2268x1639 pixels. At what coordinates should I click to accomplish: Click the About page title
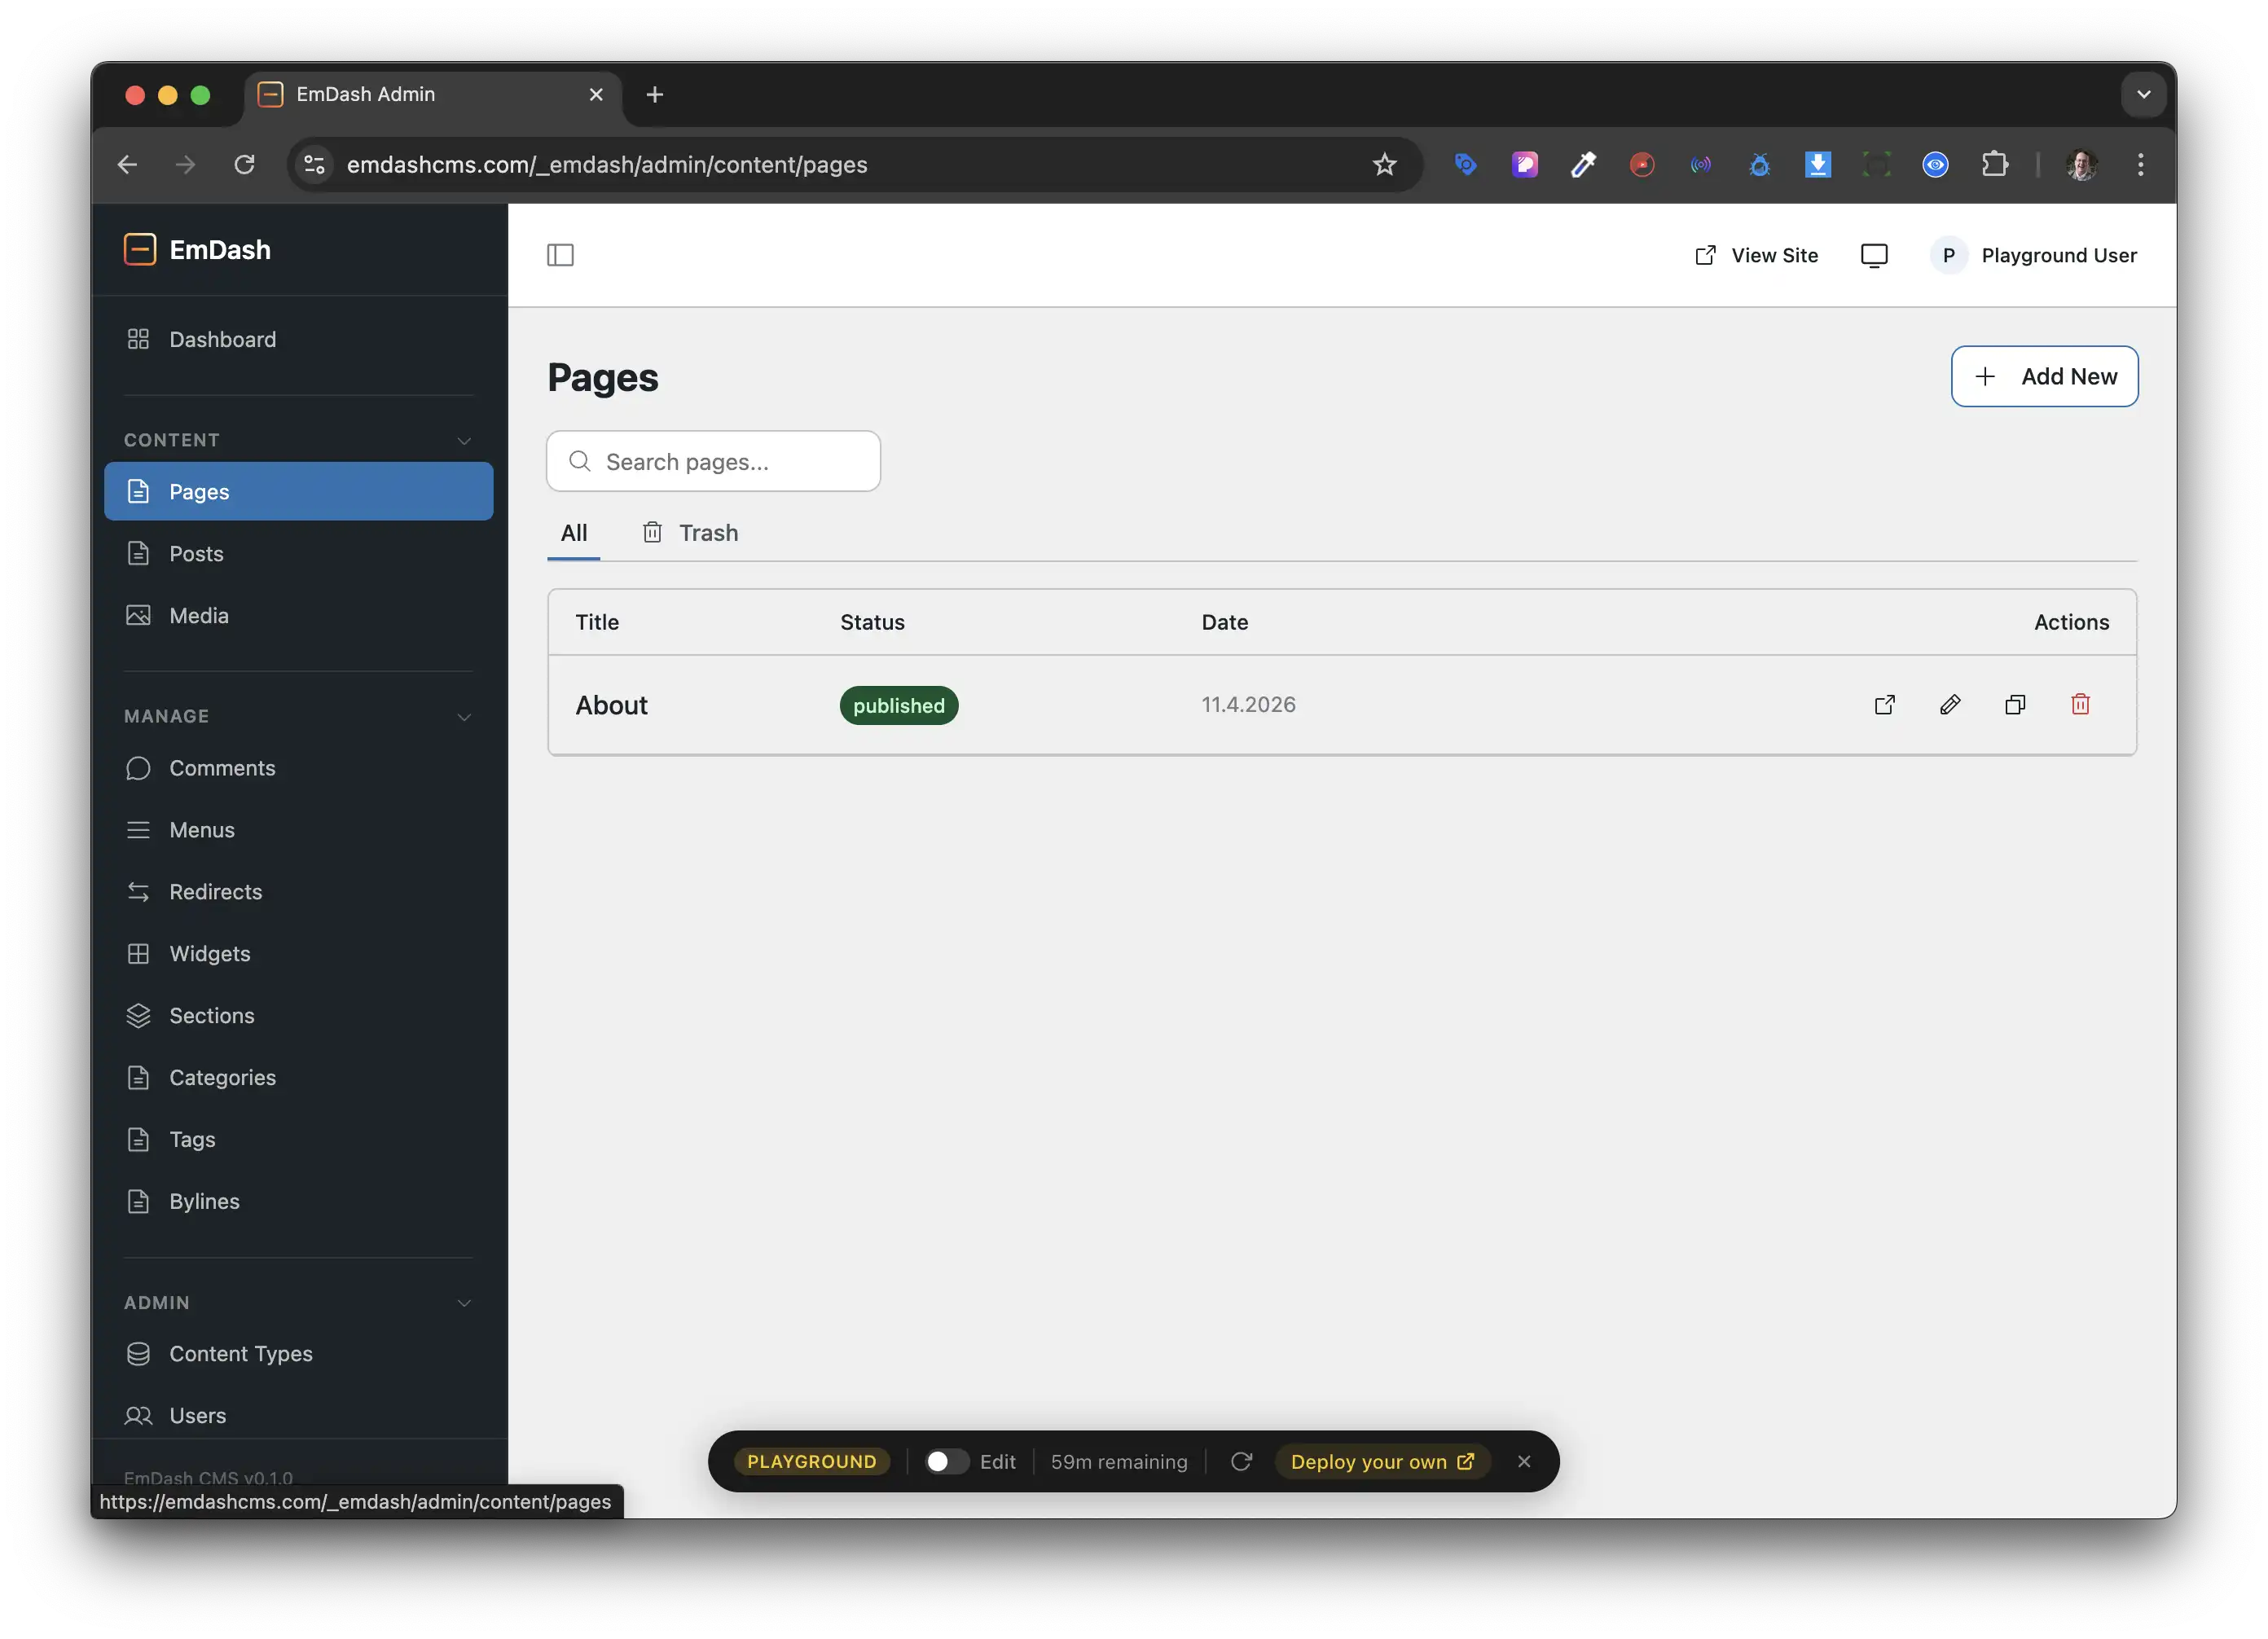pyautogui.click(x=611, y=705)
